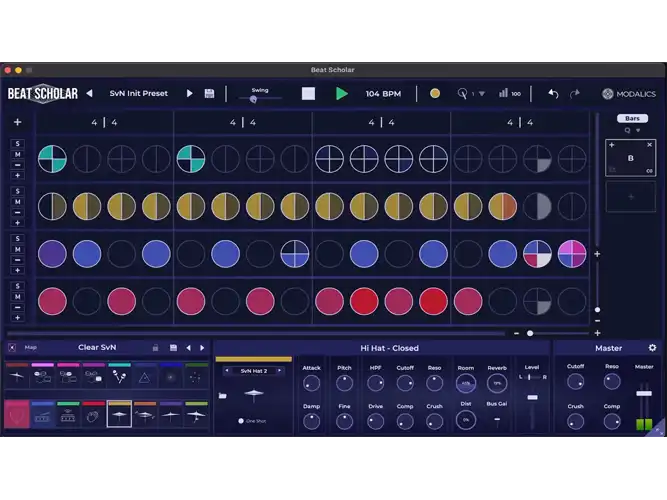Mute the blue third track
The height and width of the screenshot is (500, 667).
click(17, 249)
